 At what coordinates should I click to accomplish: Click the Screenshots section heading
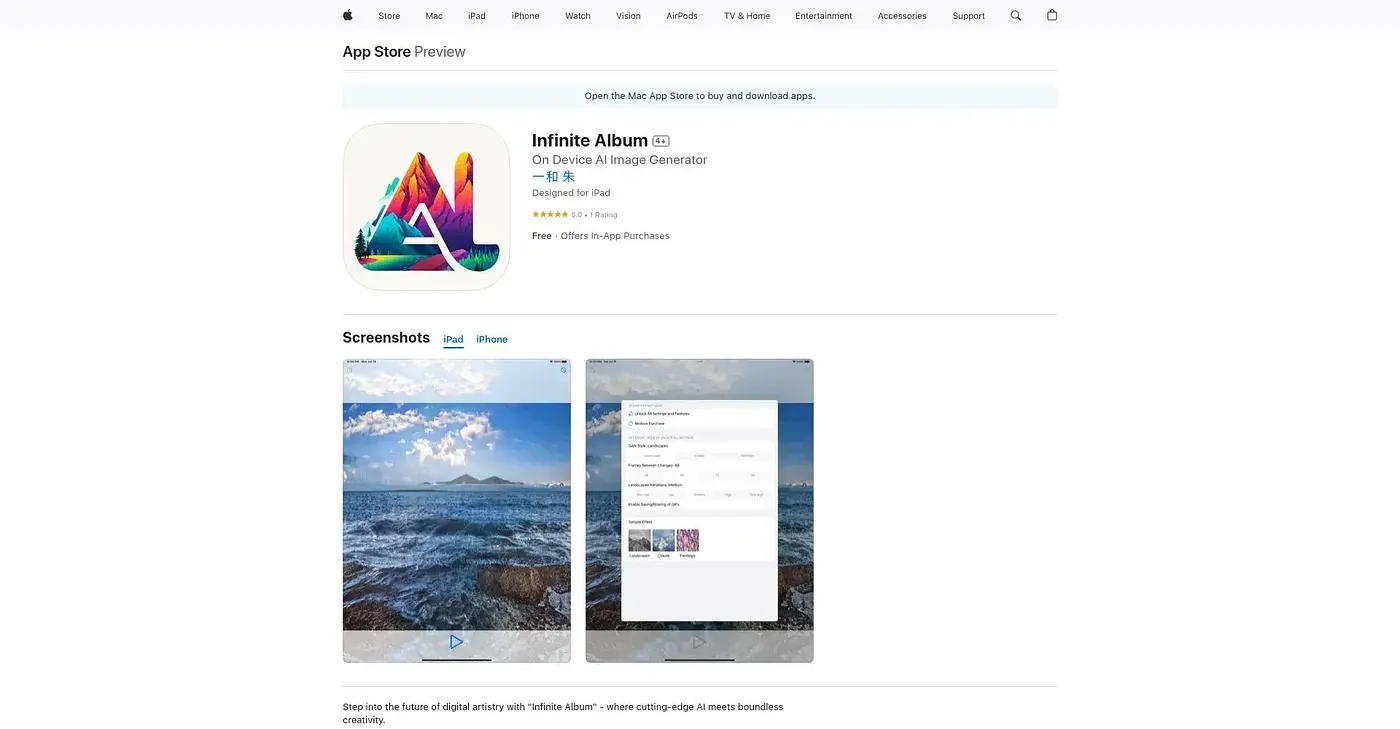[x=386, y=338]
